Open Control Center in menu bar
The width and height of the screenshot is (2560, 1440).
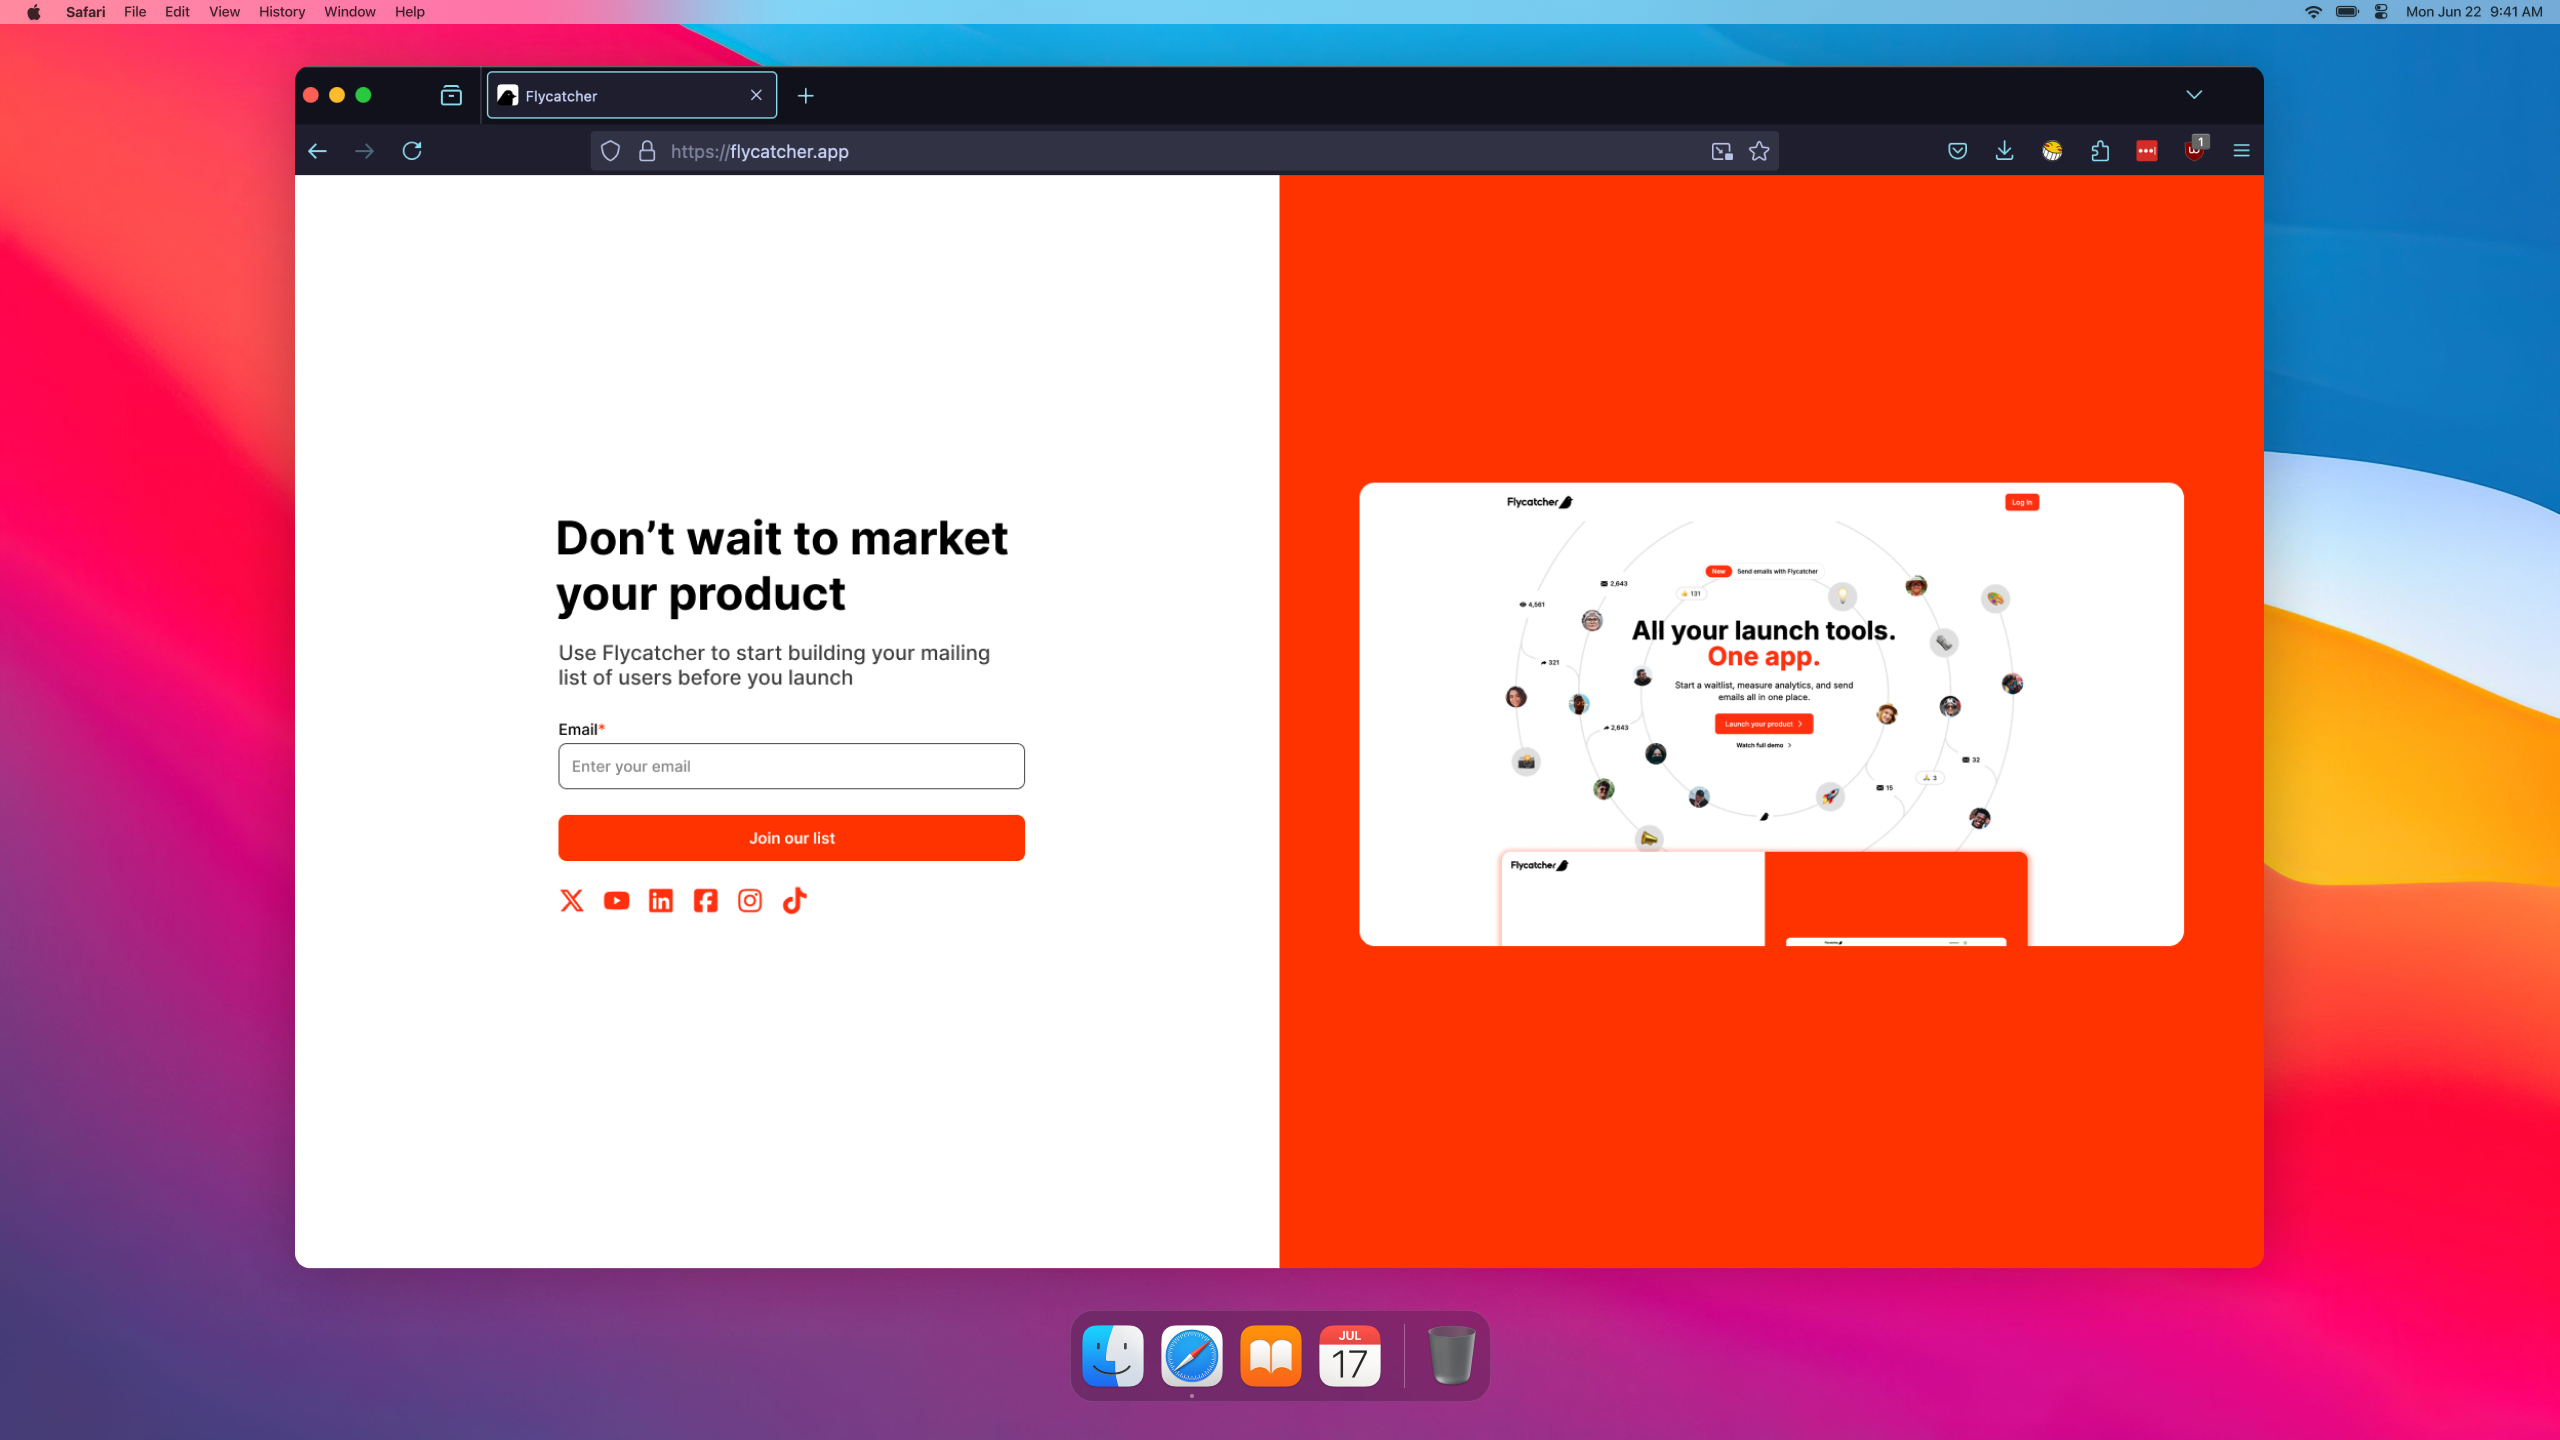tap(2381, 12)
